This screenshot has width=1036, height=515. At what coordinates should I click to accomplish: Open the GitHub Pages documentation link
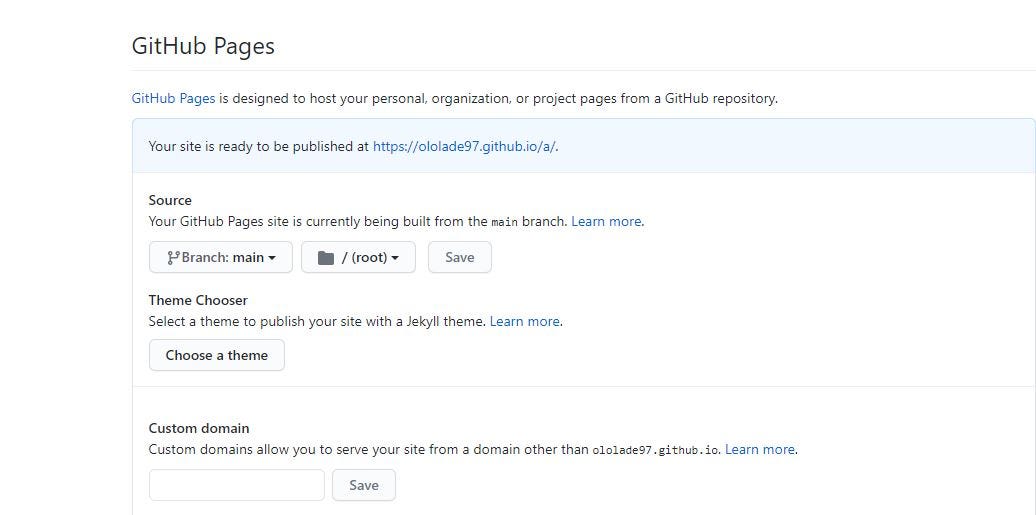(173, 98)
